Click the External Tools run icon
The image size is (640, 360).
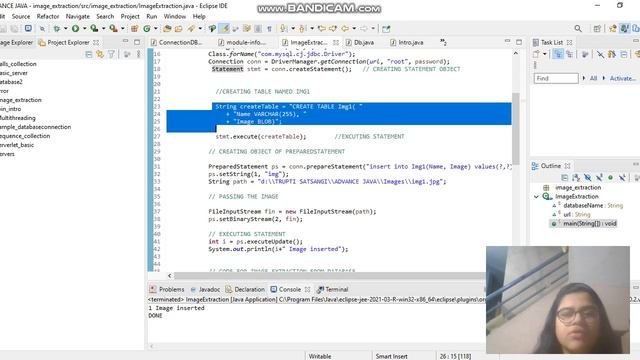[x=113, y=28]
